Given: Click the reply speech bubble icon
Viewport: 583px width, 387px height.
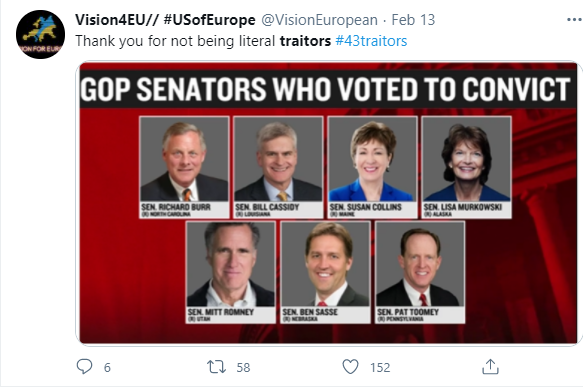Looking at the screenshot, I should [x=84, y=367].
